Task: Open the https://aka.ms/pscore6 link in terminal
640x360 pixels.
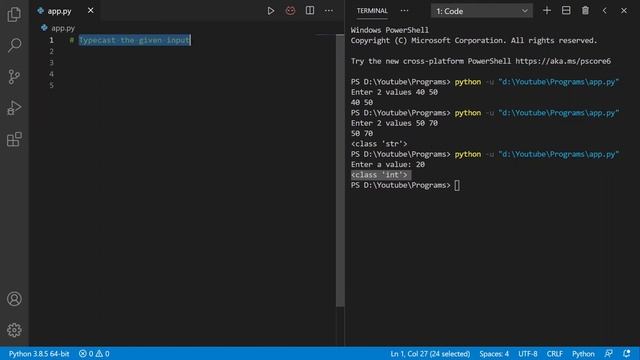Action: click(x=563, y=61)
